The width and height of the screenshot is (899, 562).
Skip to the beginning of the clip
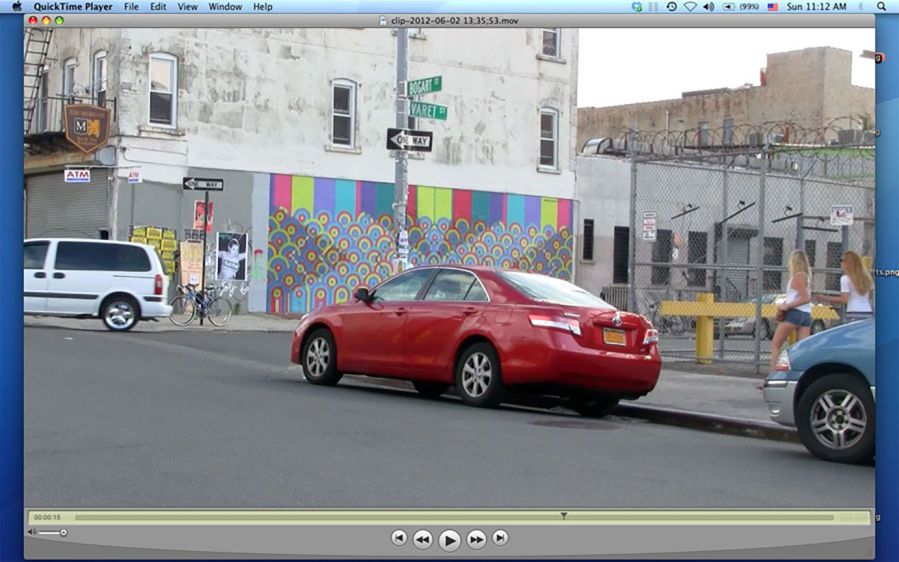point(399,538)
